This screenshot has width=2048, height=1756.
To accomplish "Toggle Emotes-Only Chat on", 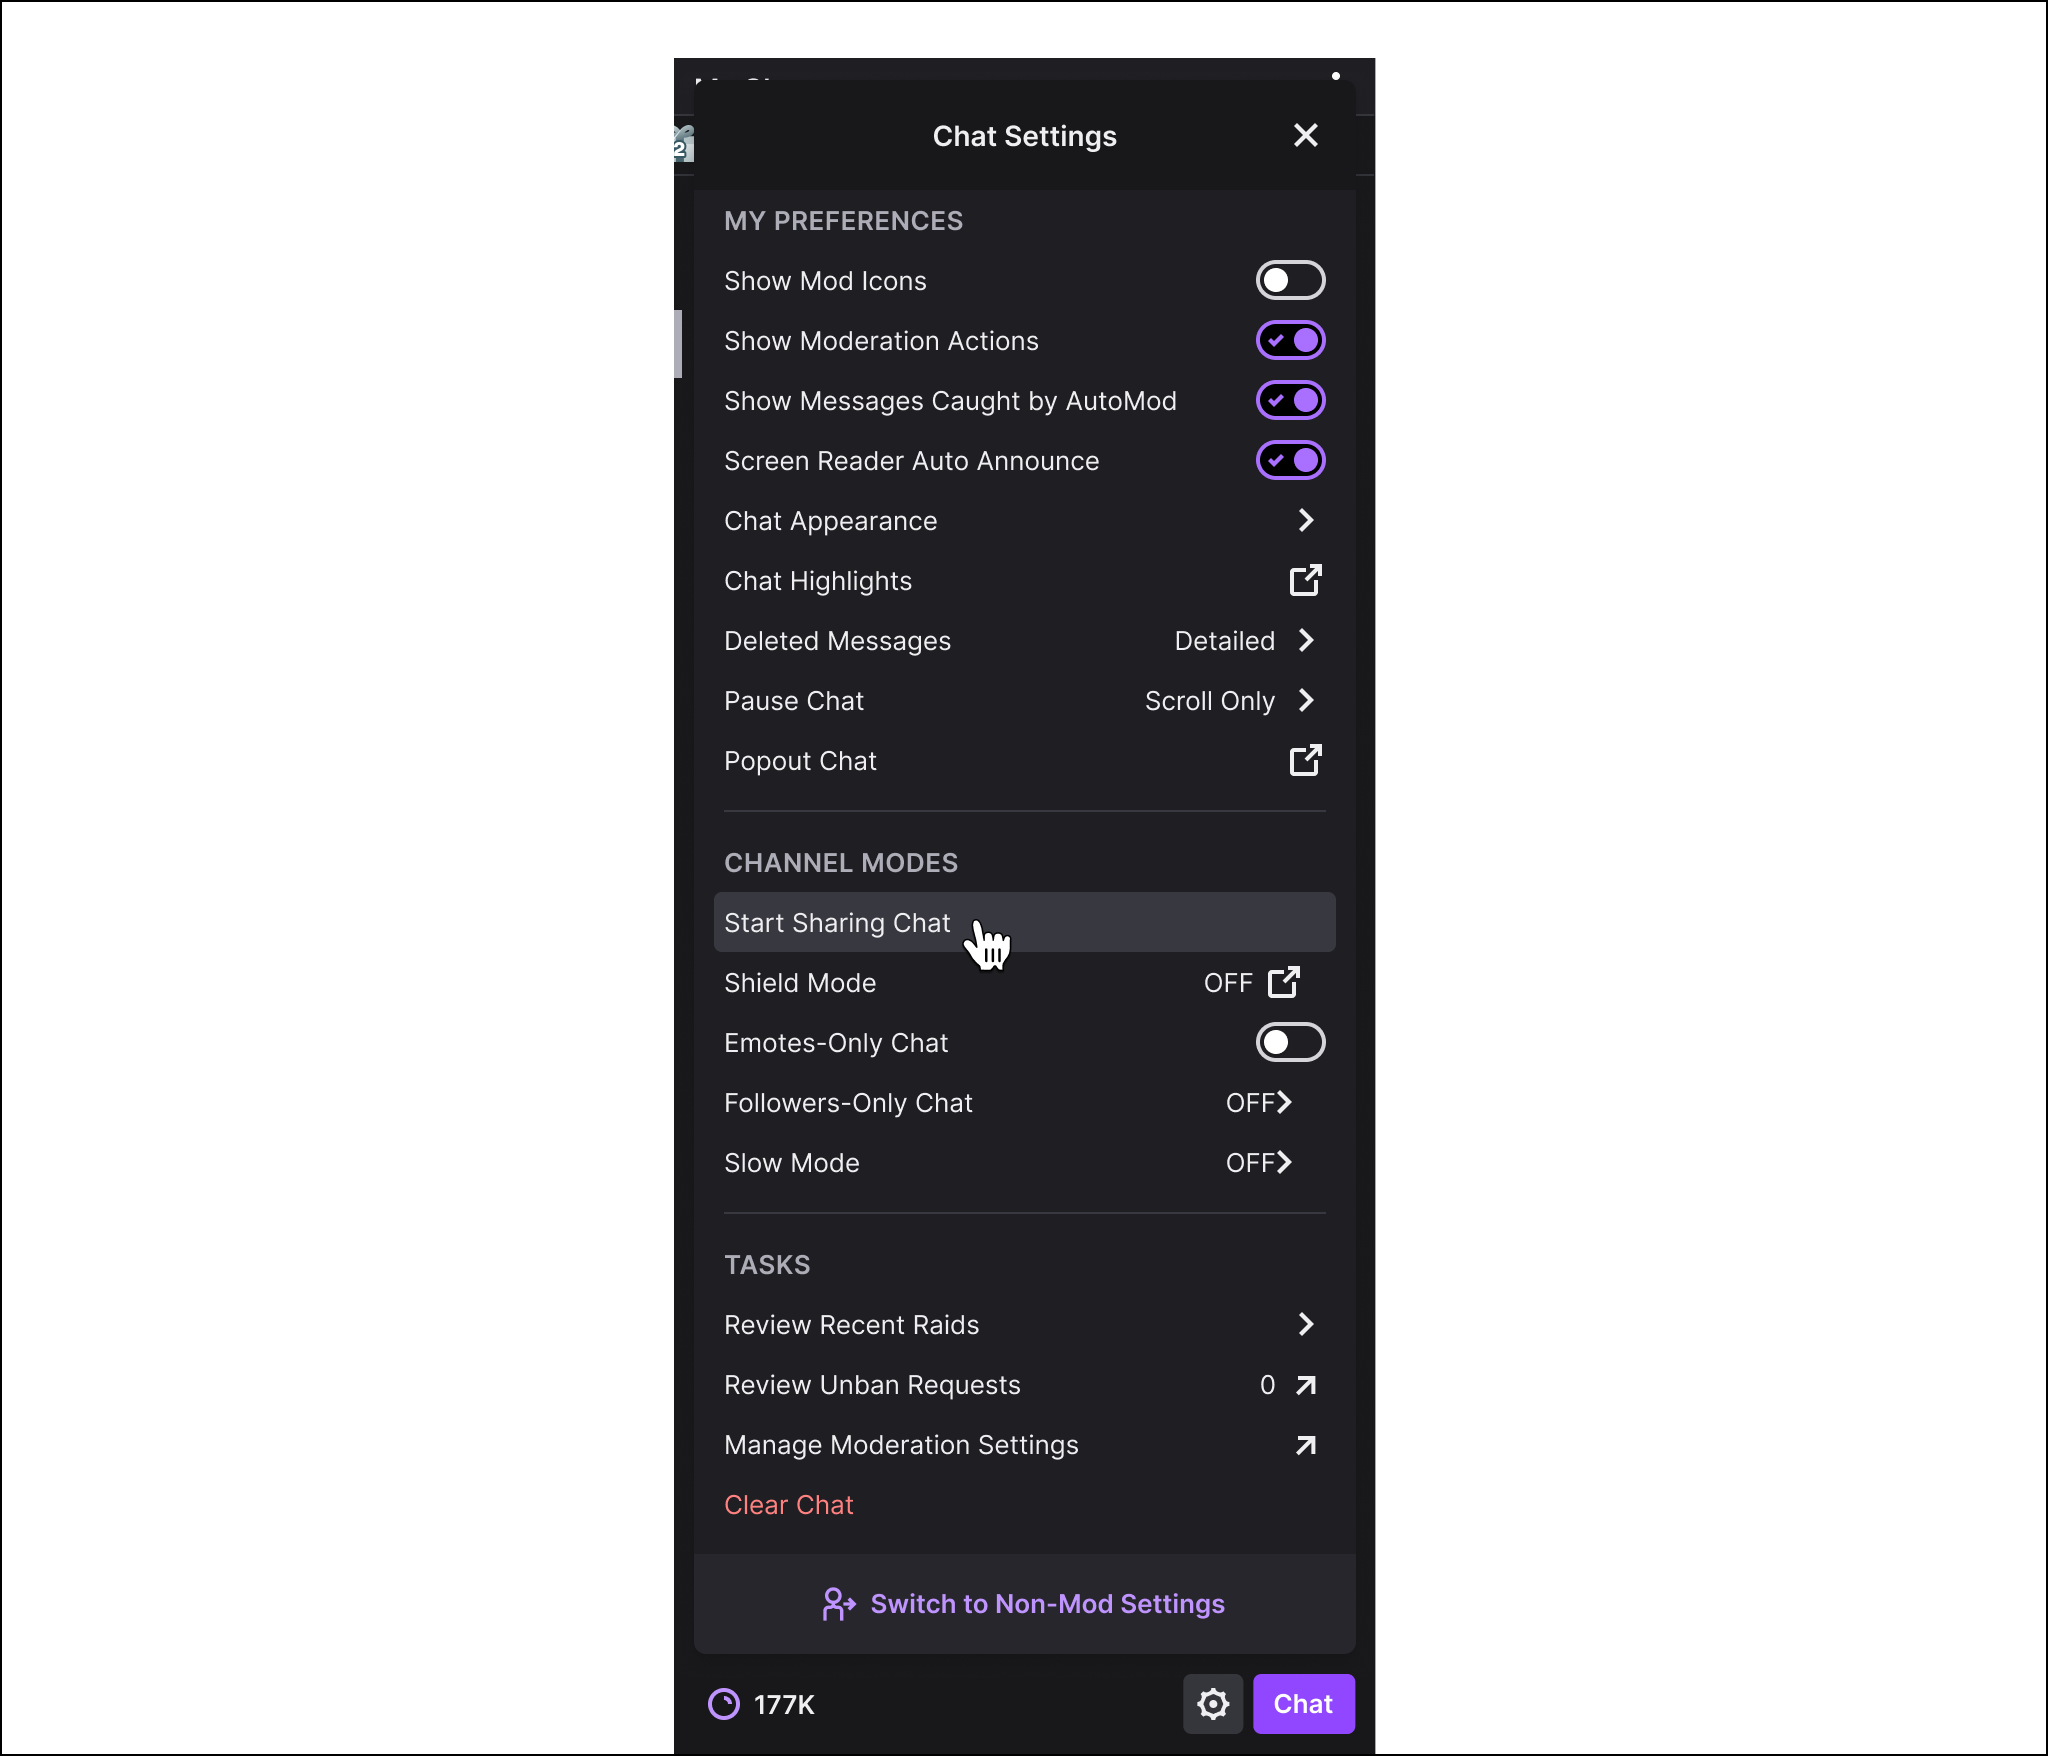I will [x=1290, y=1043].
